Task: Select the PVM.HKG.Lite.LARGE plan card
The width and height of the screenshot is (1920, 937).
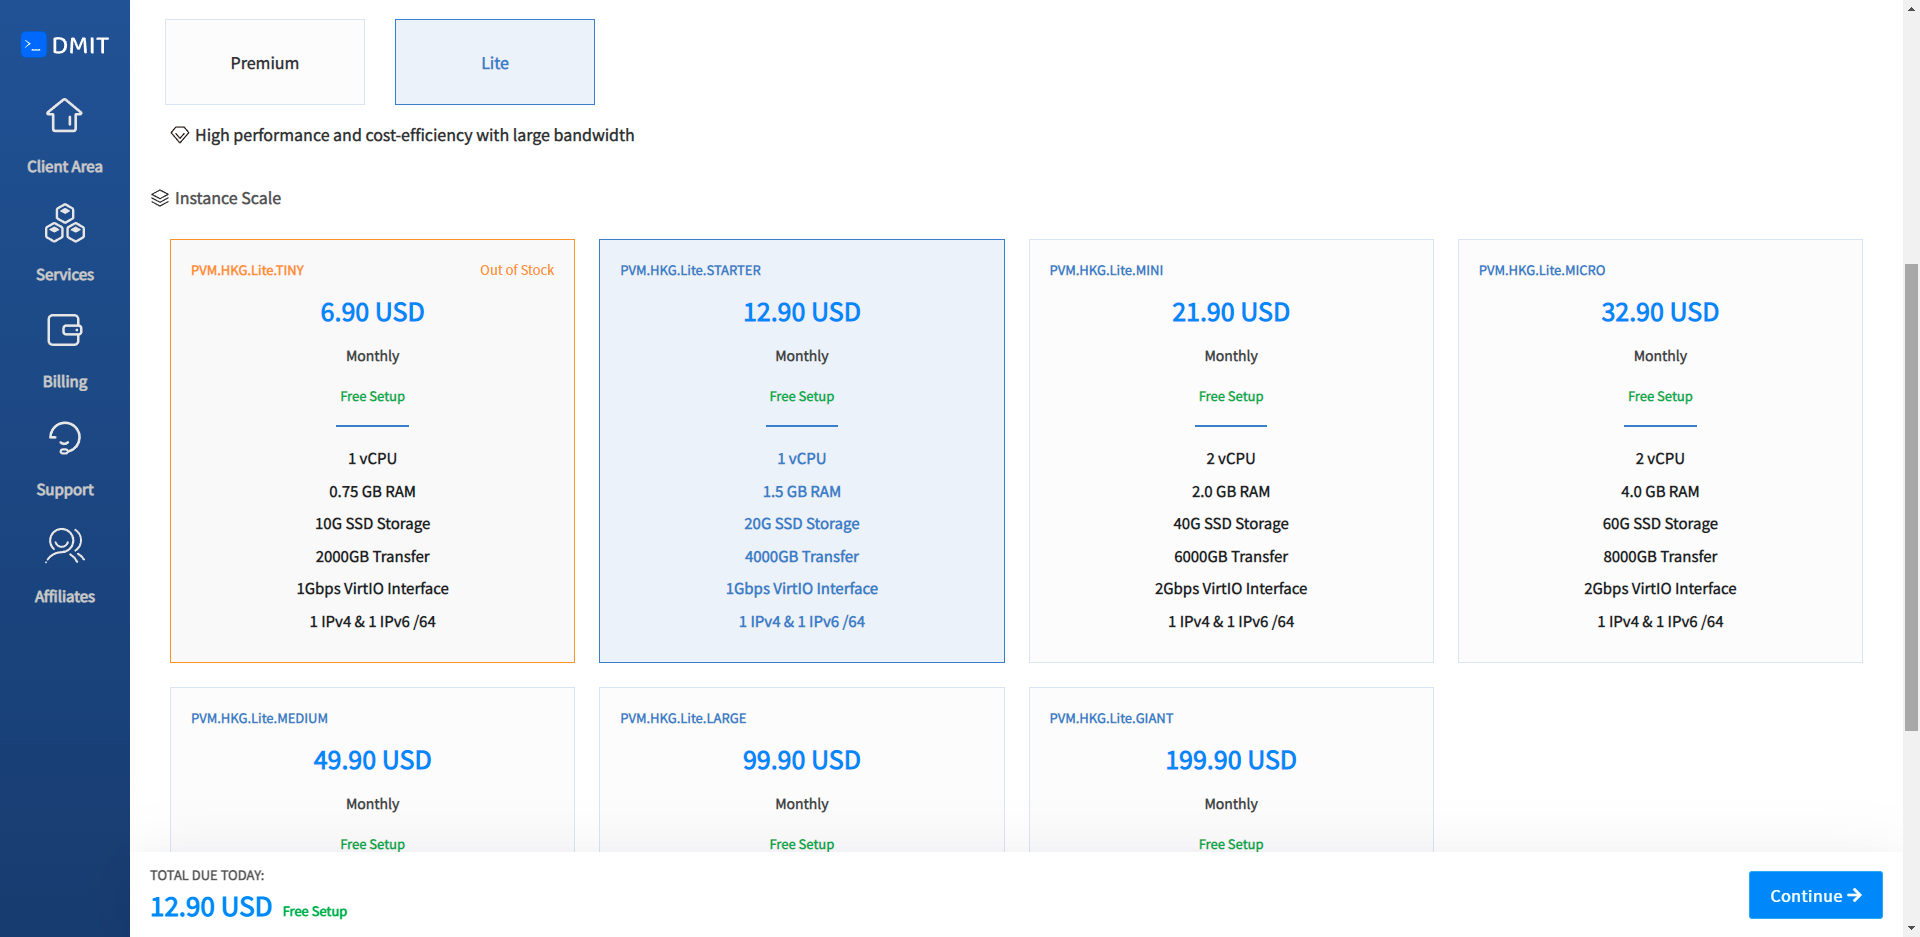Action: tap(802, 770)
